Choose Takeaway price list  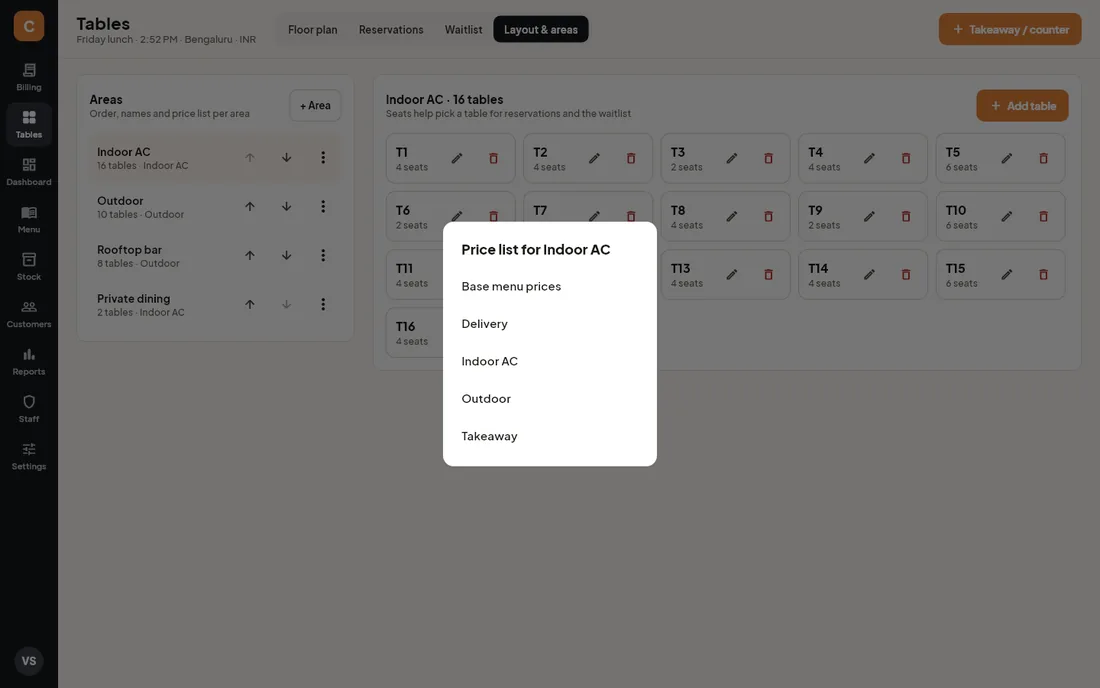pos(550,436)
